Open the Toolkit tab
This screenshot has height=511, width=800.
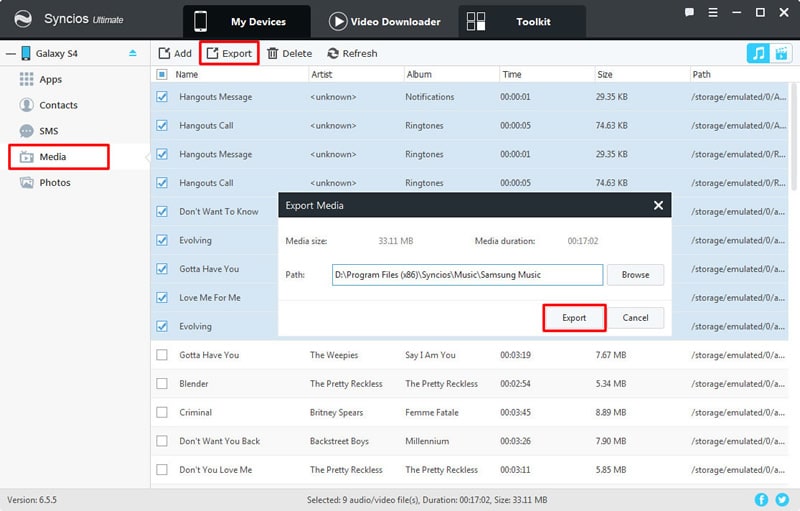(x=522, y=21)
